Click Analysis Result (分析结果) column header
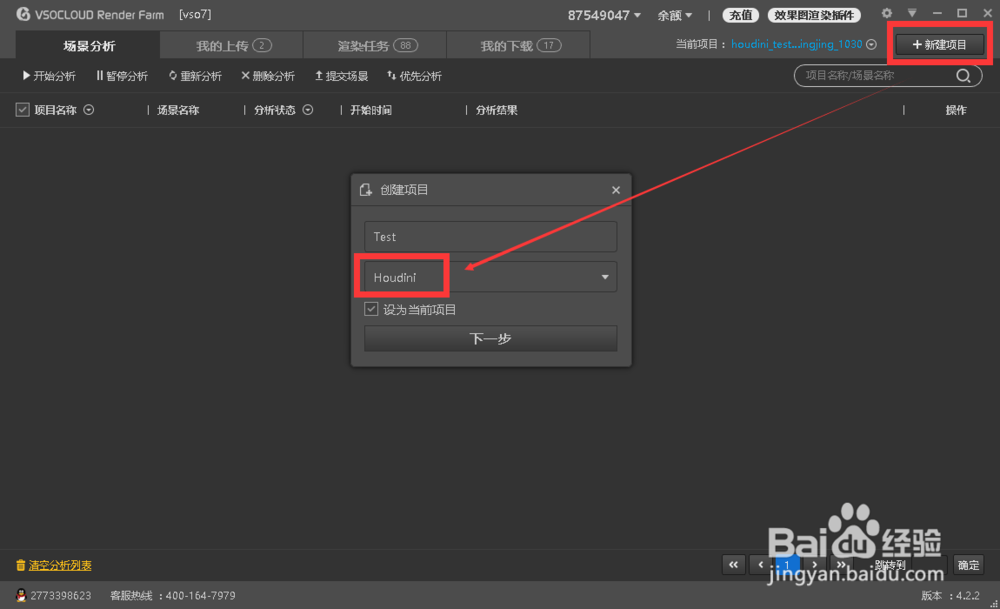Viewport: 1000px width, 609px height. [x=496, y=110]
